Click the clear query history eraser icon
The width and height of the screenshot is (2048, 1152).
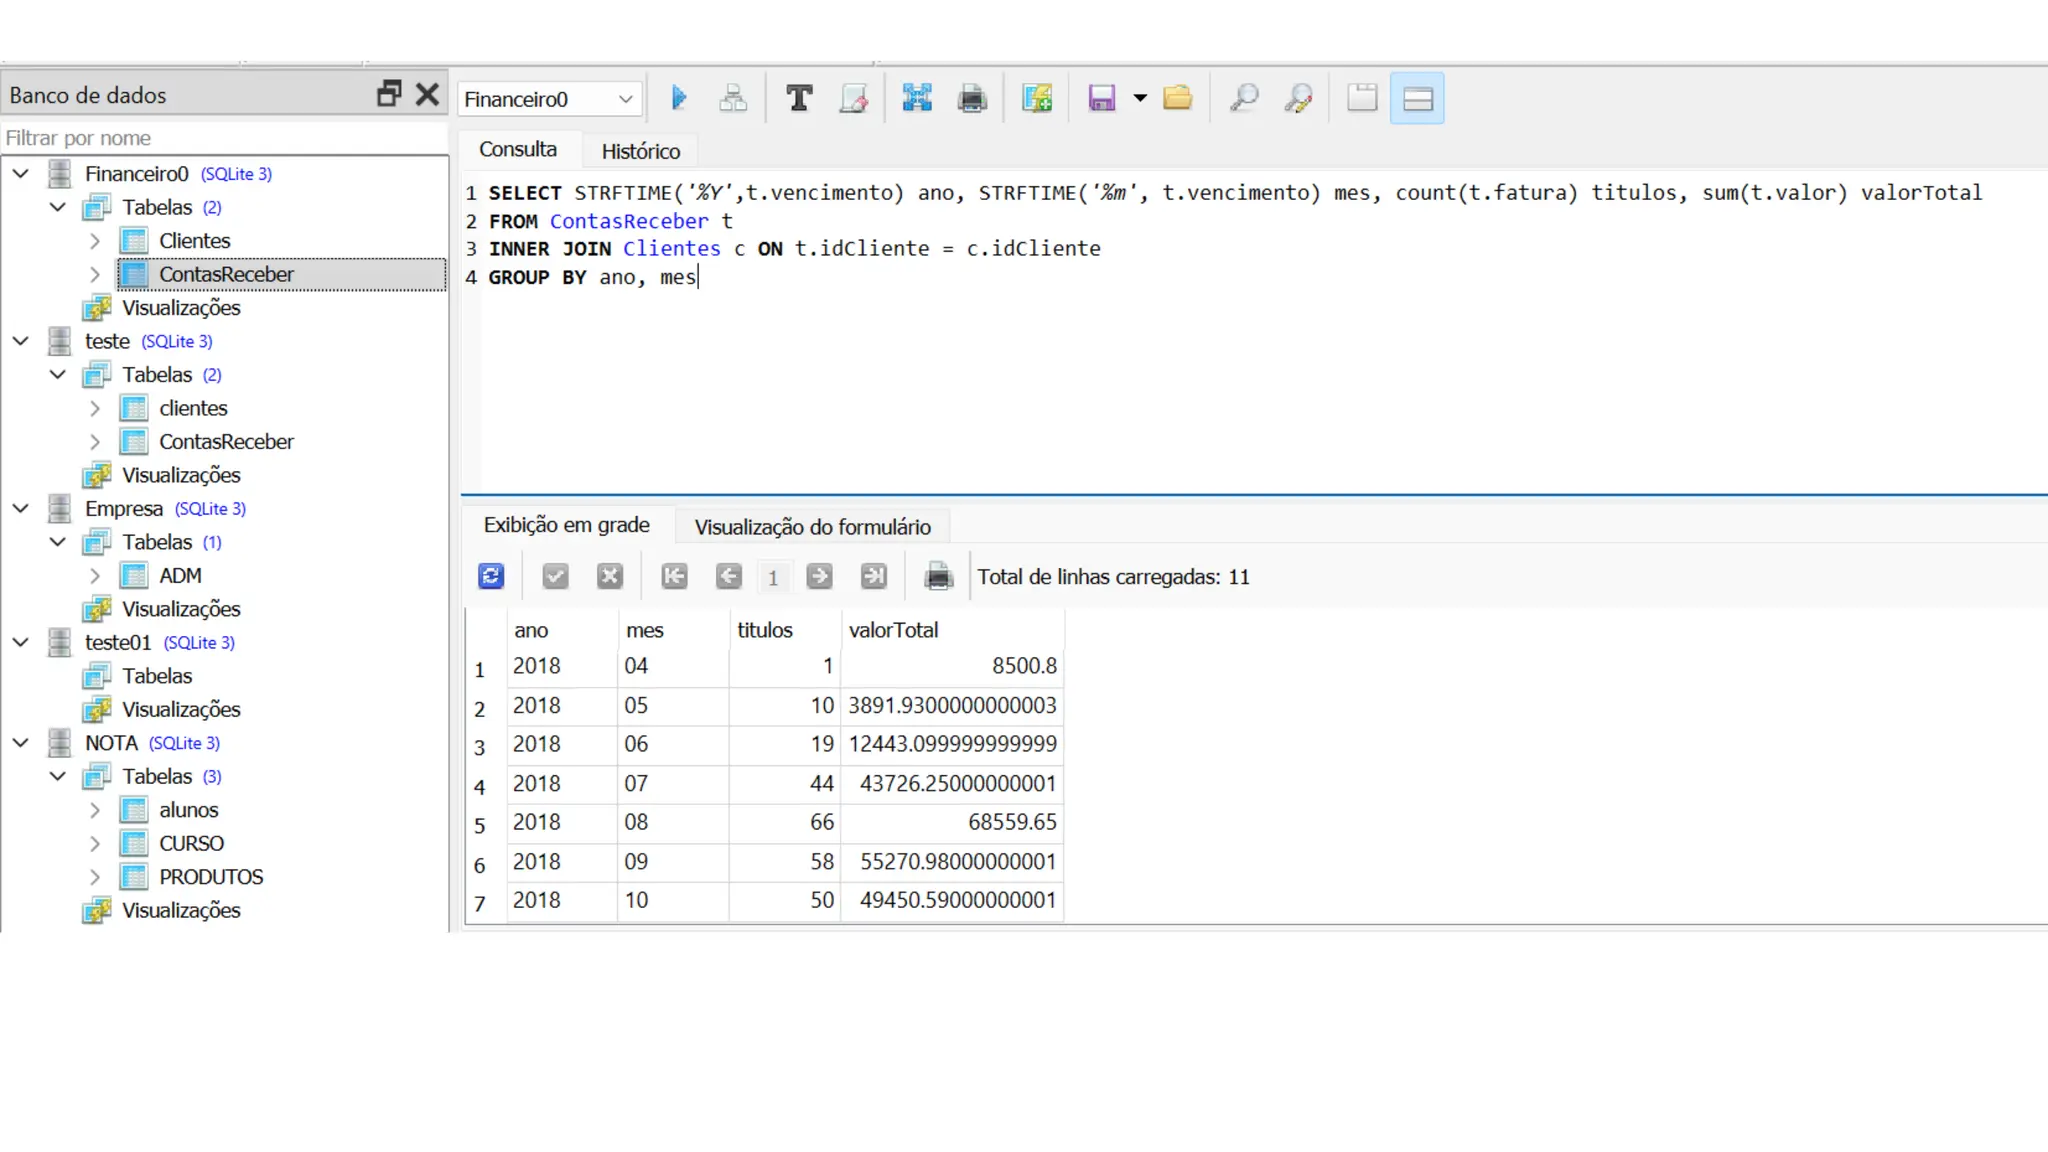[x=854, y=98]
